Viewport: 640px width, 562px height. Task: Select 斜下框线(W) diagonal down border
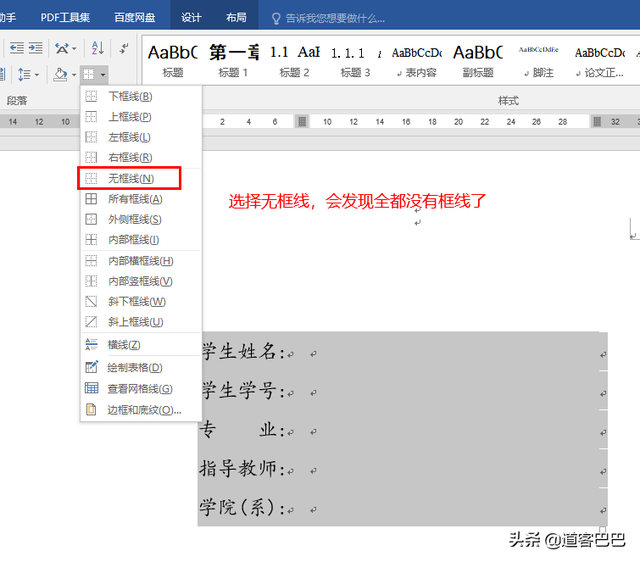pyautogui.click(x=141, y=302)
